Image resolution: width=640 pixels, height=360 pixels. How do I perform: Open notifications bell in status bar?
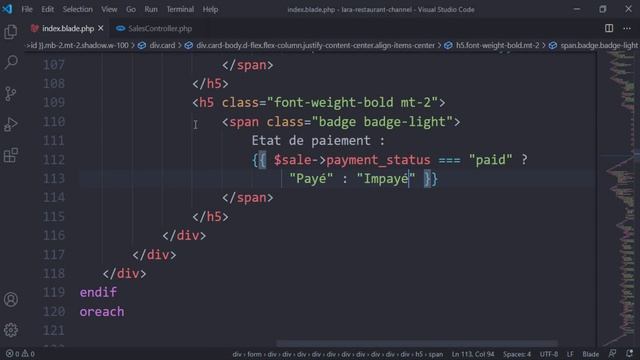click(x=629, y=353)
